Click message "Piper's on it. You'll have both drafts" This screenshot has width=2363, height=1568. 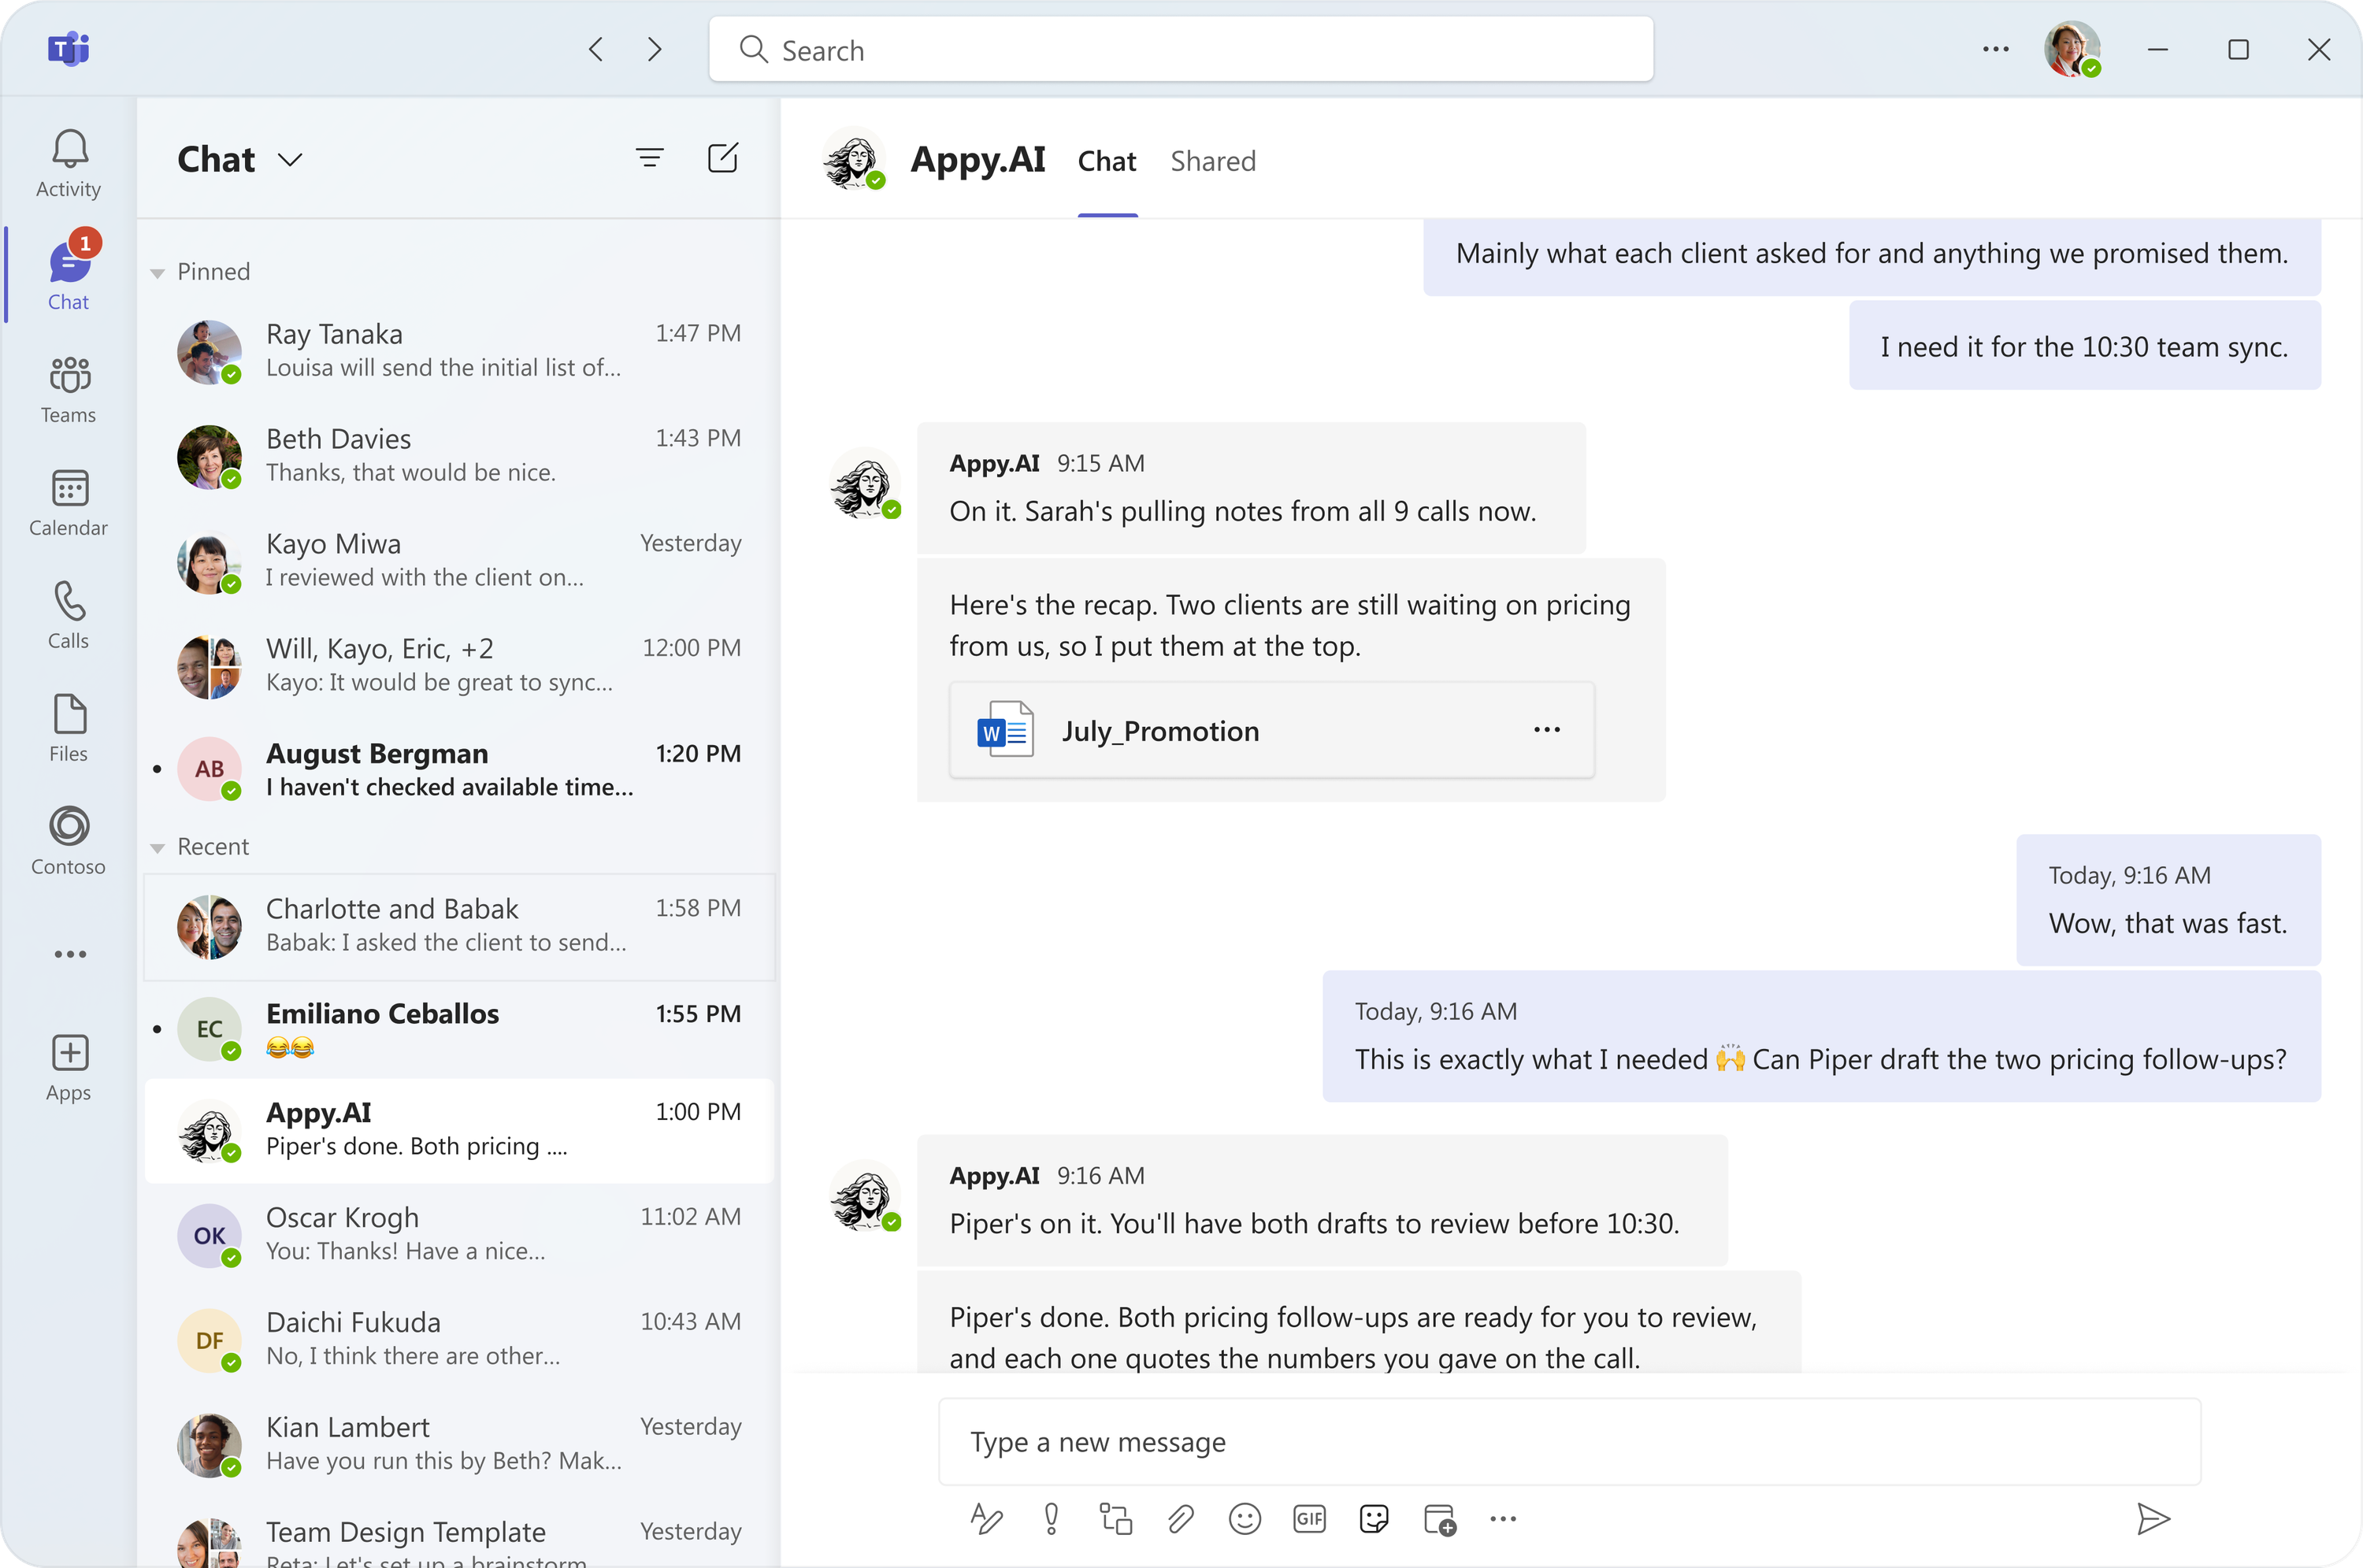1322,1200
